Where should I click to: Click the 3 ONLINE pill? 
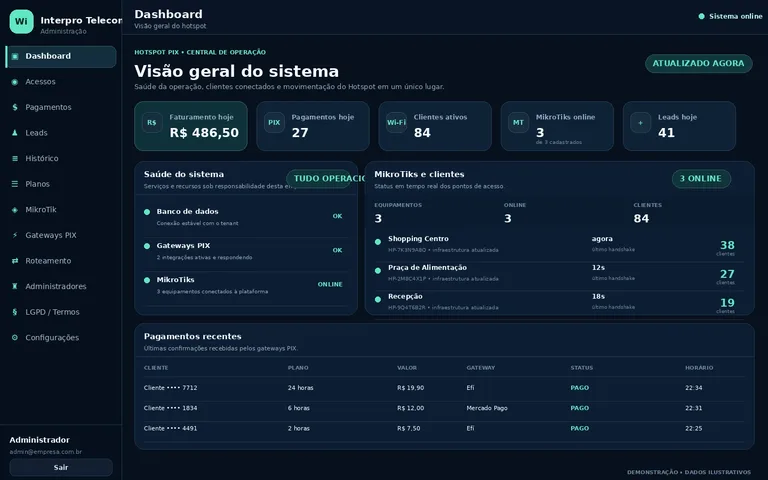click(701, 179)
